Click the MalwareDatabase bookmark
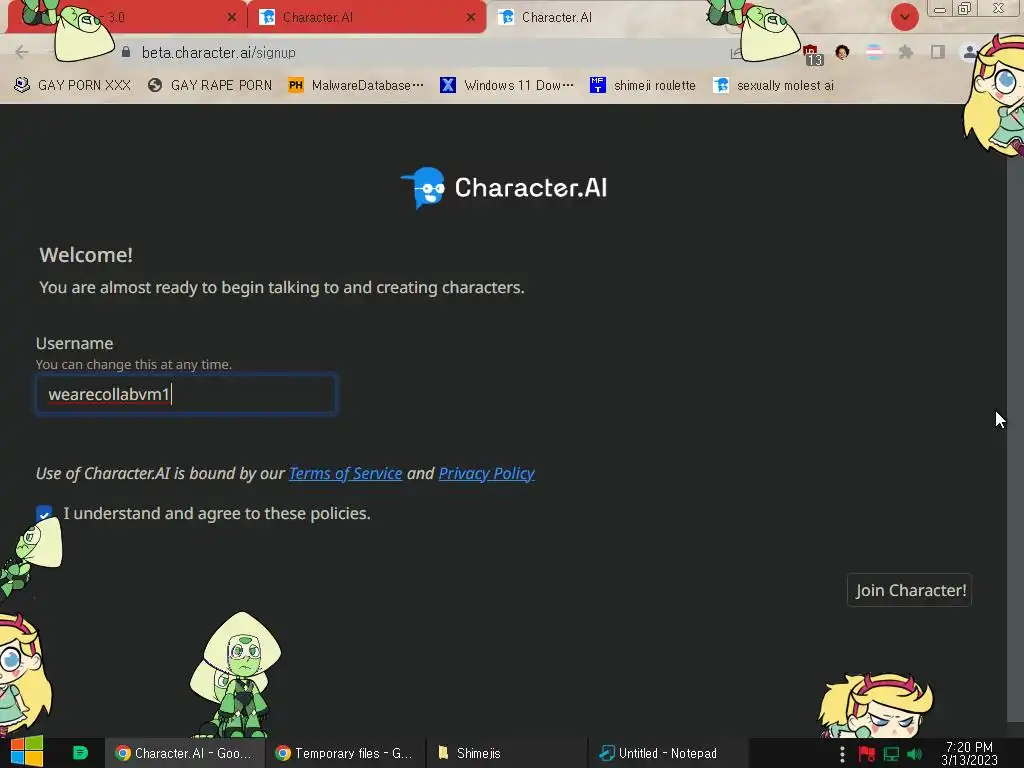This screenshot has width=1024, height=768. pyautogui.click(x=356, y=86)
